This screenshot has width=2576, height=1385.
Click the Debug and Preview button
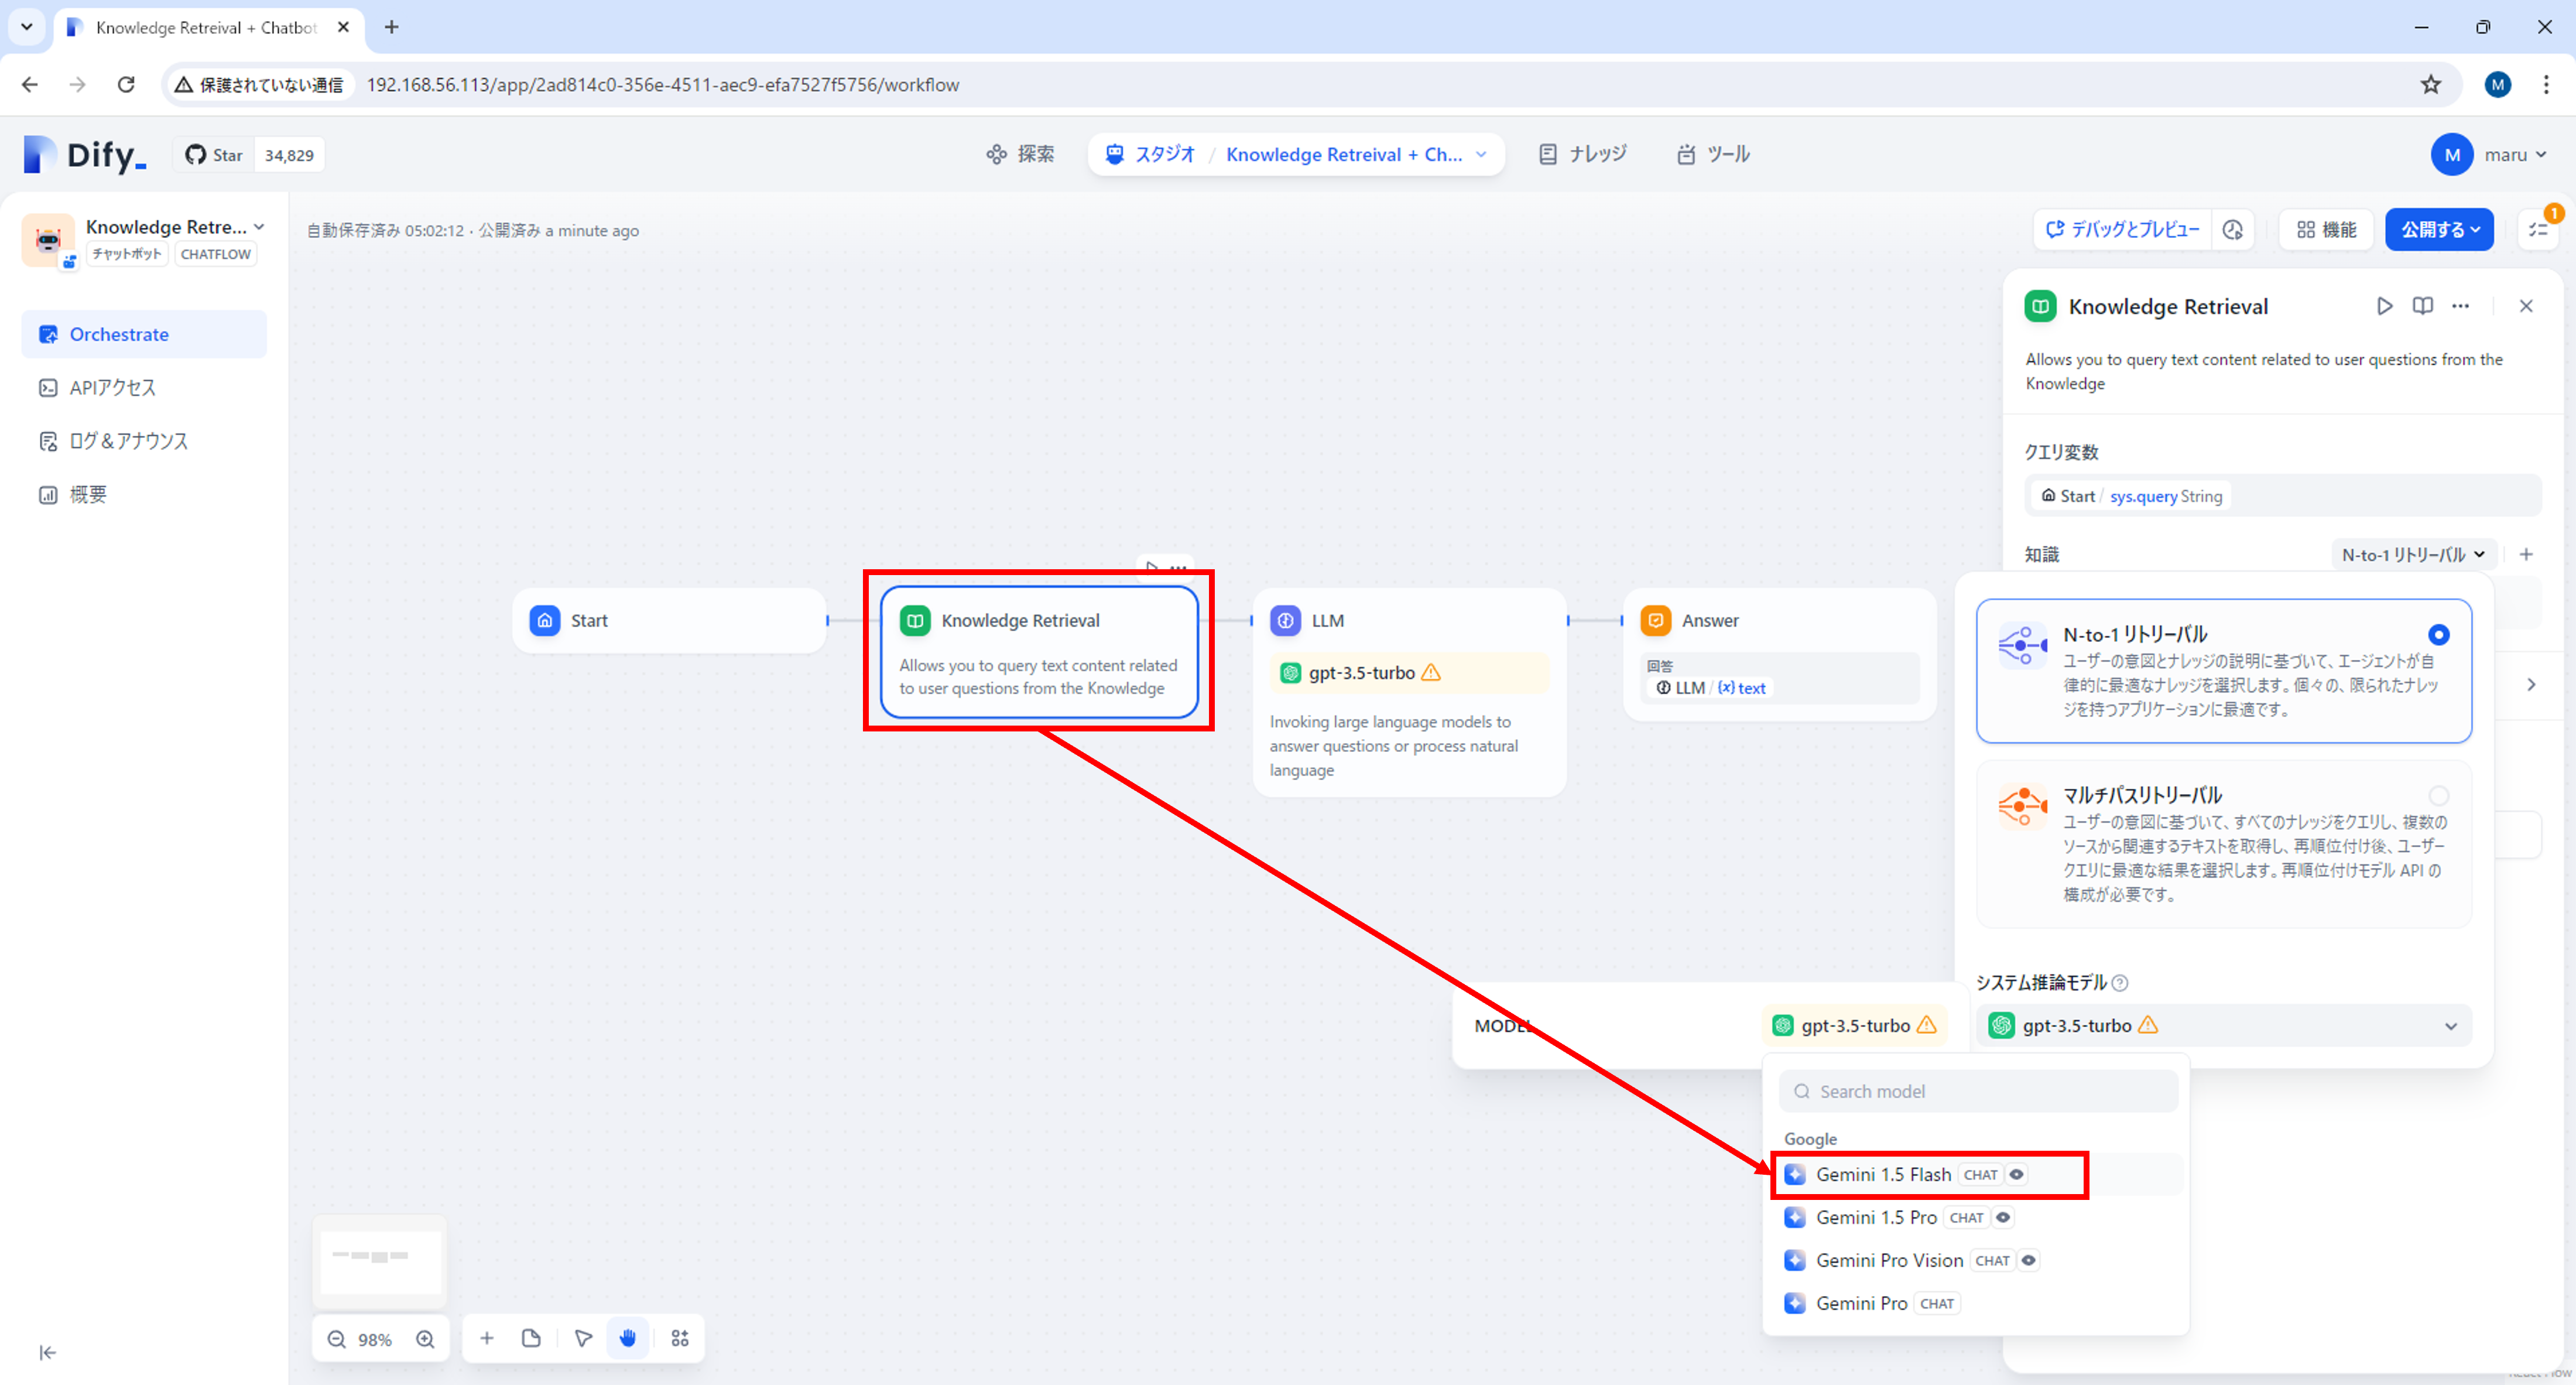tap(2122, 230)
